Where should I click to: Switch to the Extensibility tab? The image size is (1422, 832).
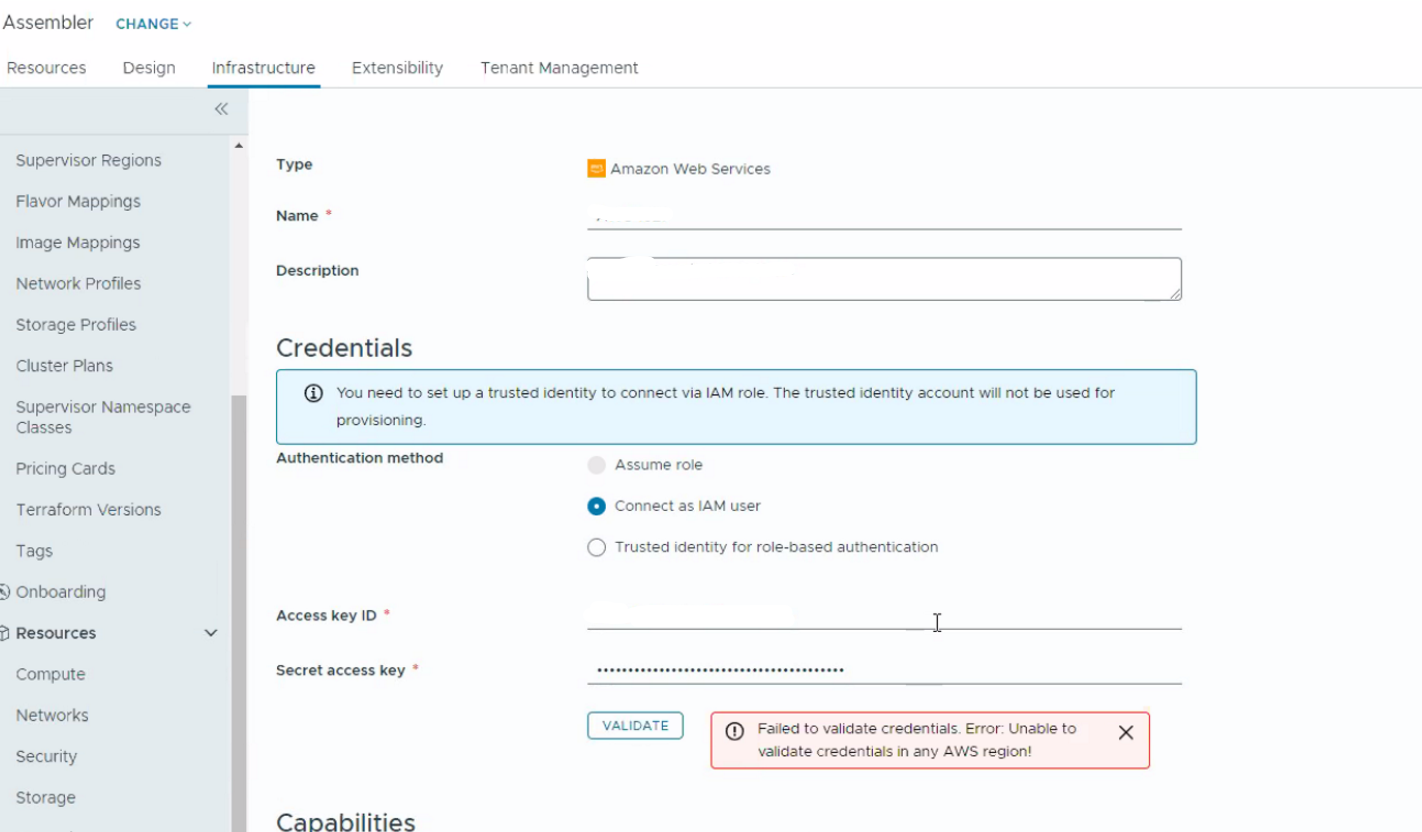click(397, 68)
